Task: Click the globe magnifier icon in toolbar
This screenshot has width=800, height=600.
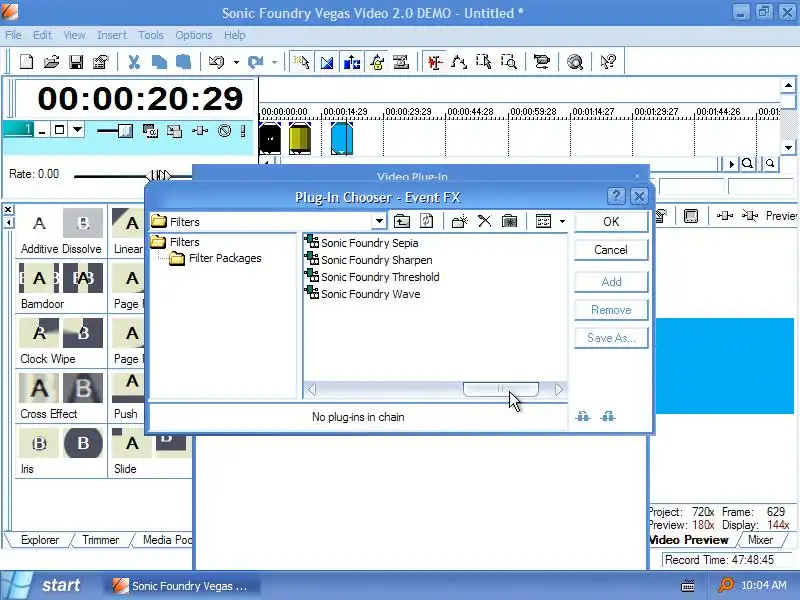Action: (x=575, y=62)
